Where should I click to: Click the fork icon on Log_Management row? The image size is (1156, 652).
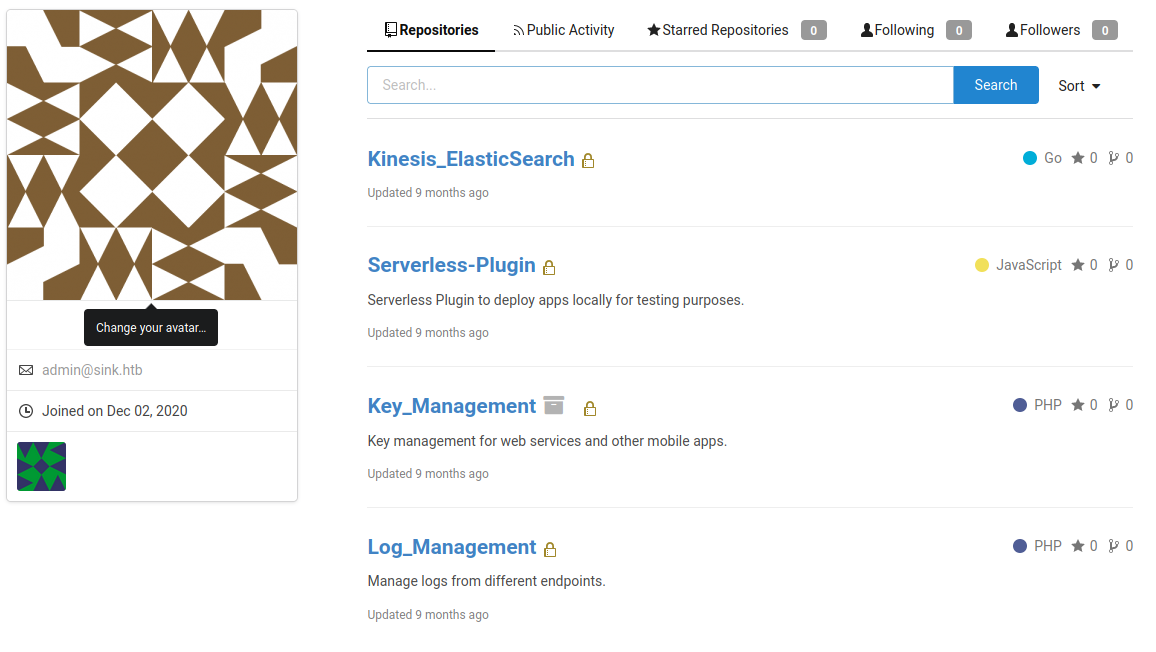(1113, 546)
